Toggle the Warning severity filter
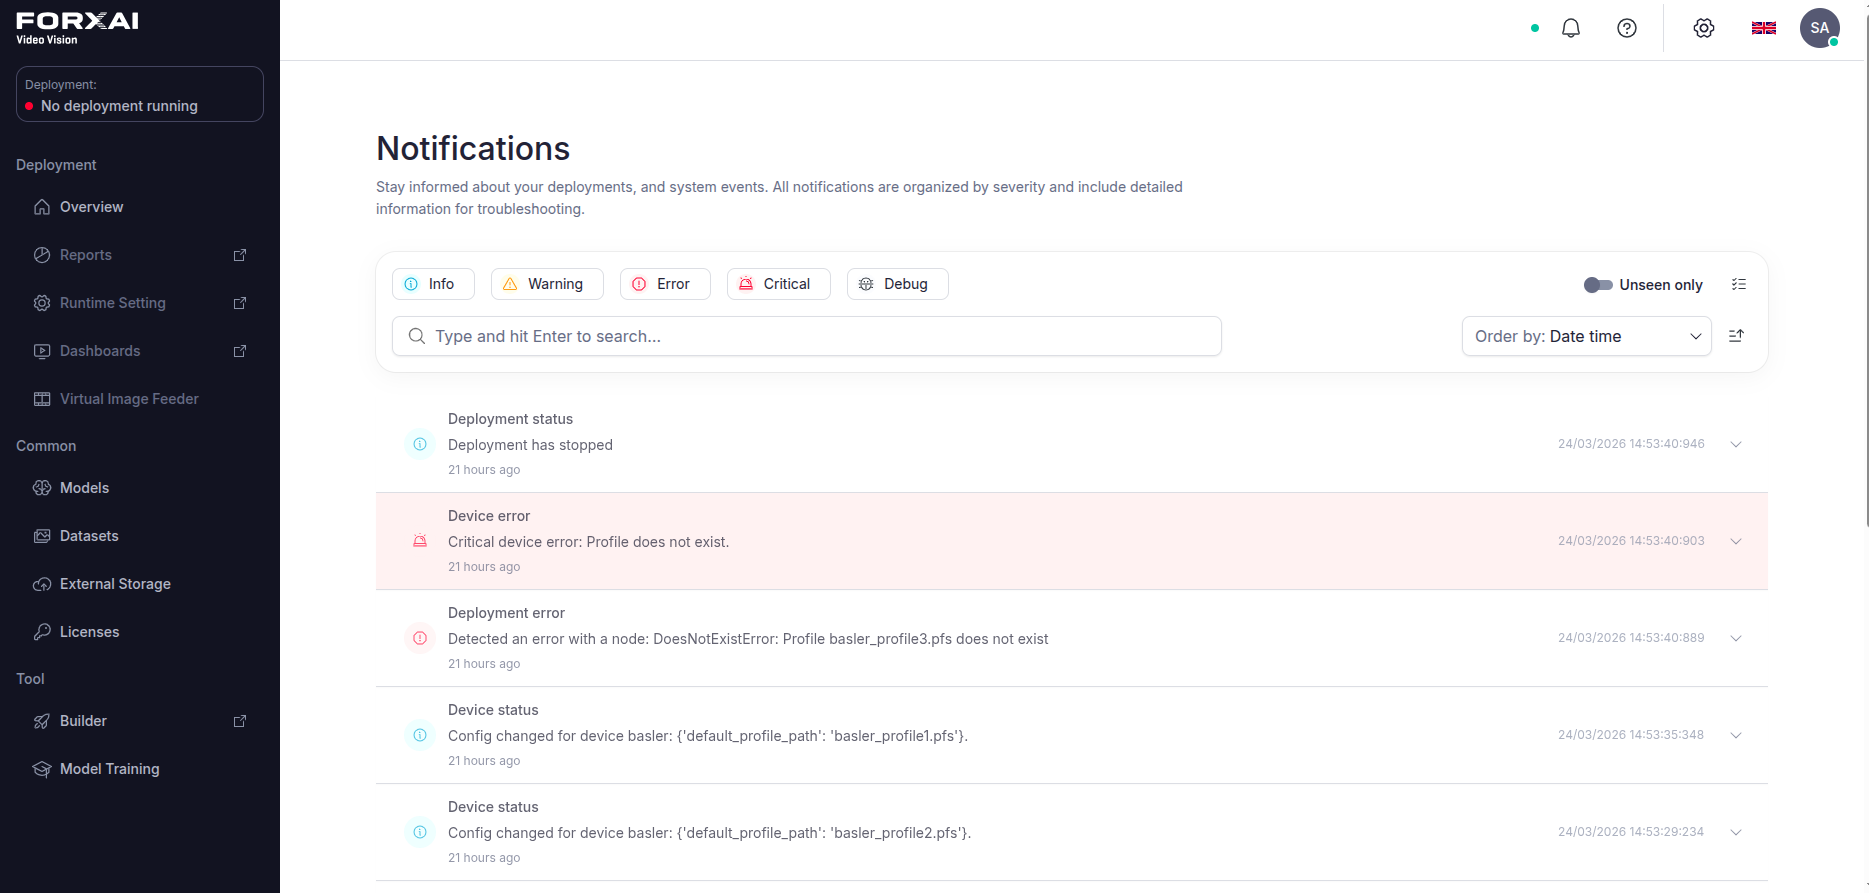 pos(547,284)
